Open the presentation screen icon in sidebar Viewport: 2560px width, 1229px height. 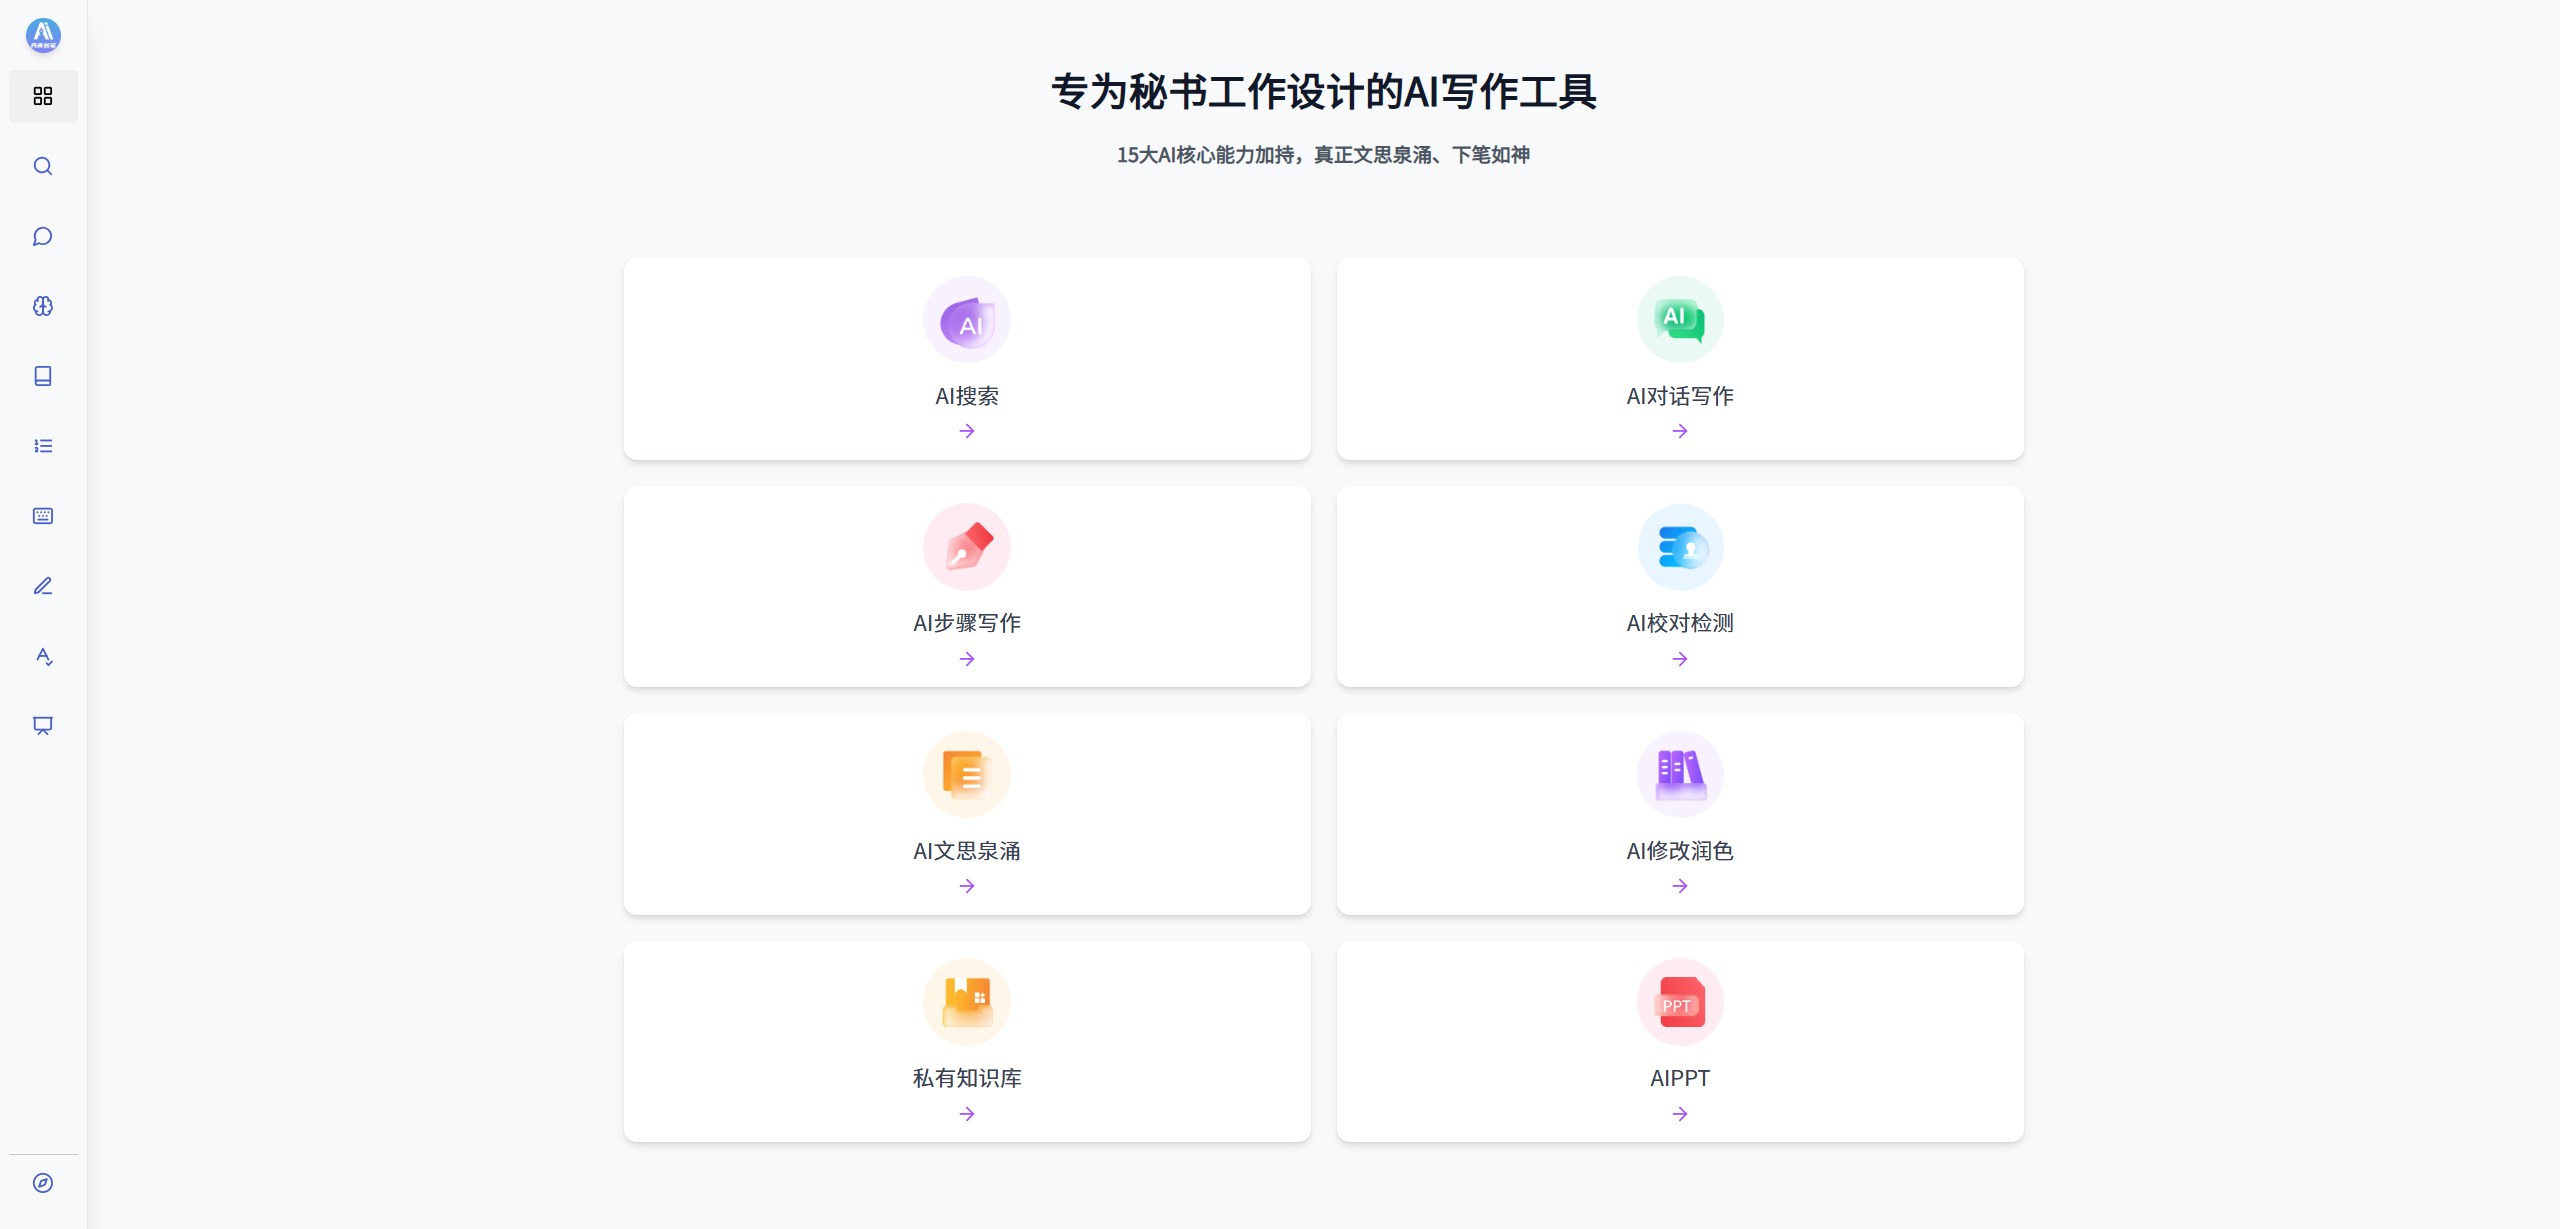tap(43, 726)
